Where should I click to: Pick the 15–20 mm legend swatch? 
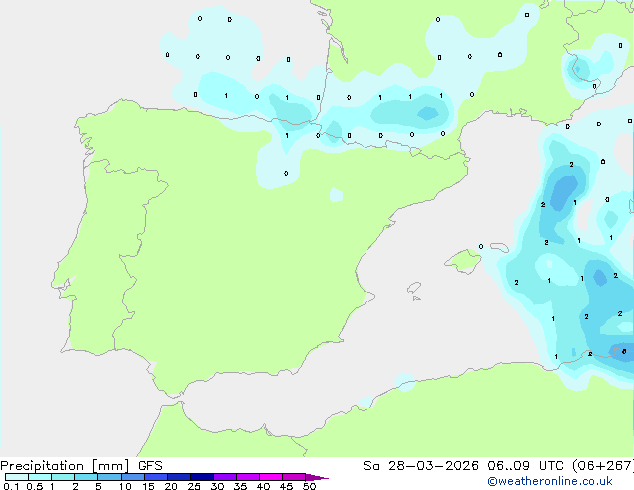[x=156, y=477]
